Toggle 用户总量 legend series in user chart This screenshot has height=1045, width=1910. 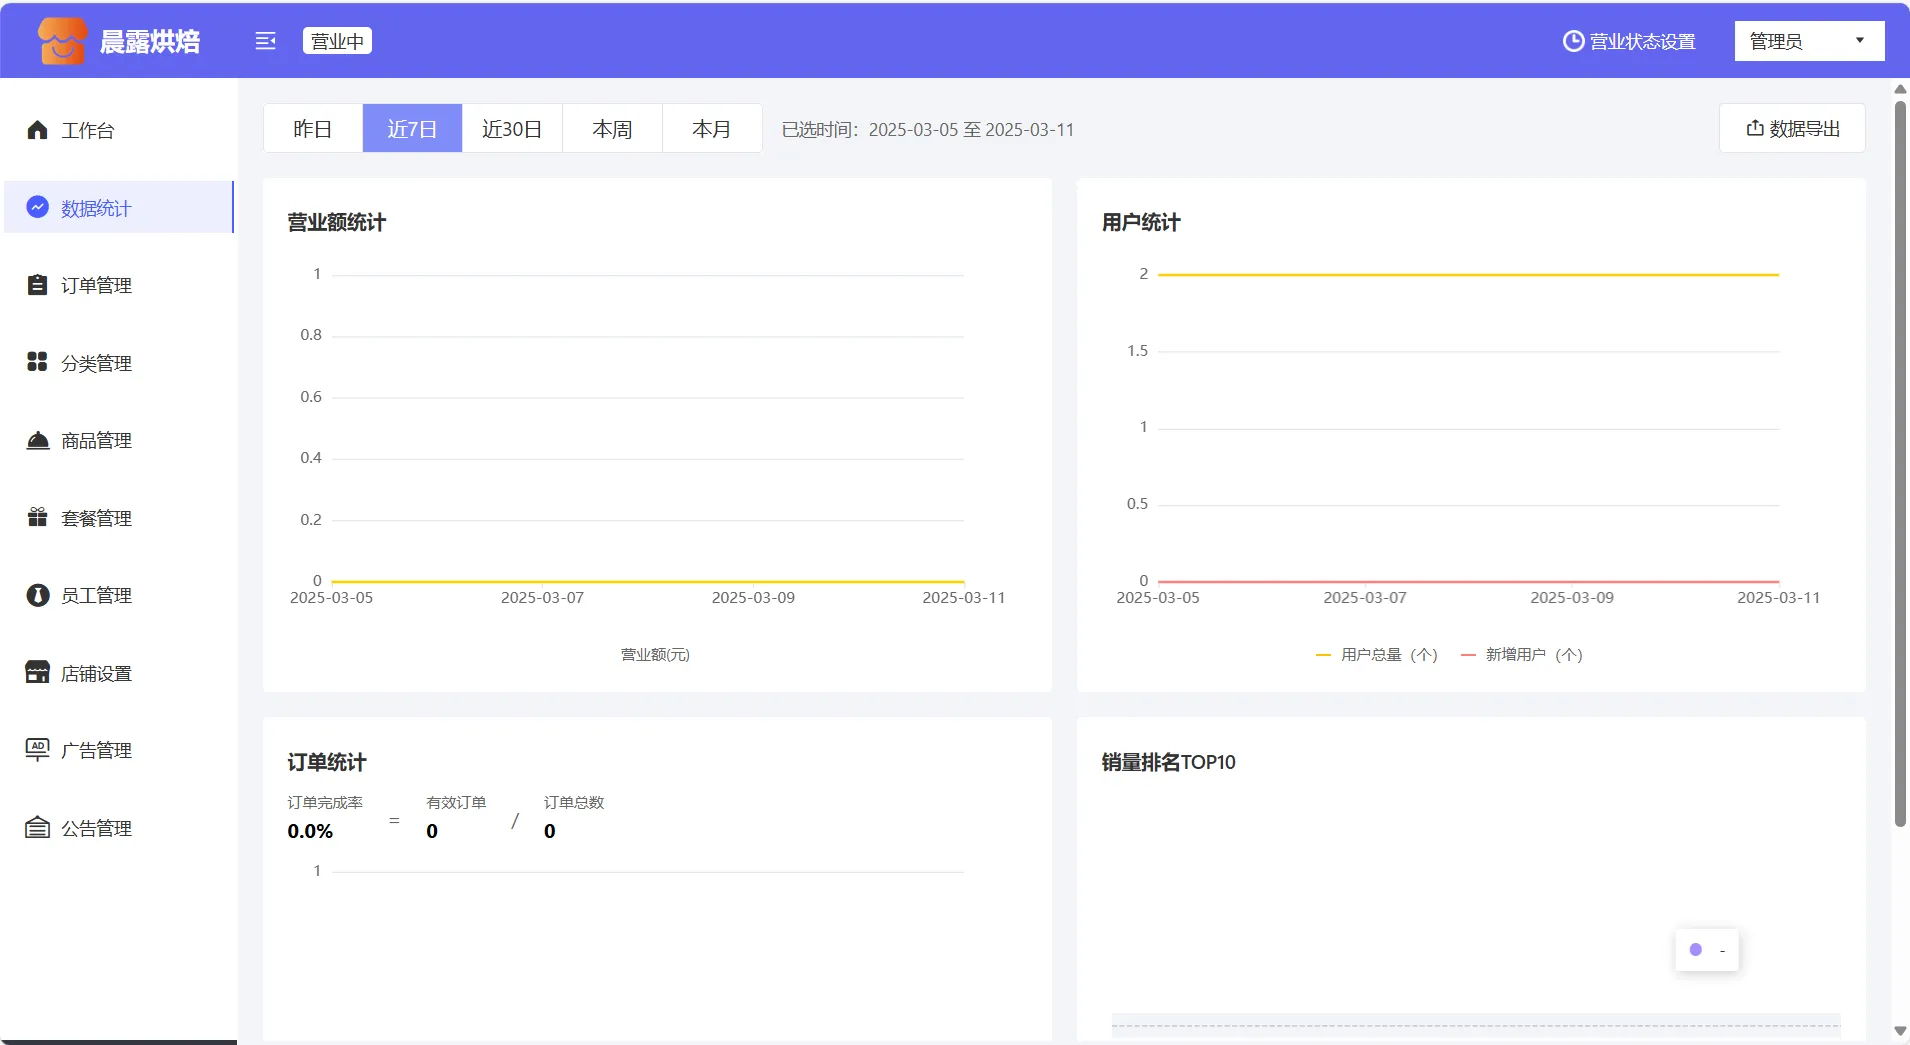coord(1377,655)
